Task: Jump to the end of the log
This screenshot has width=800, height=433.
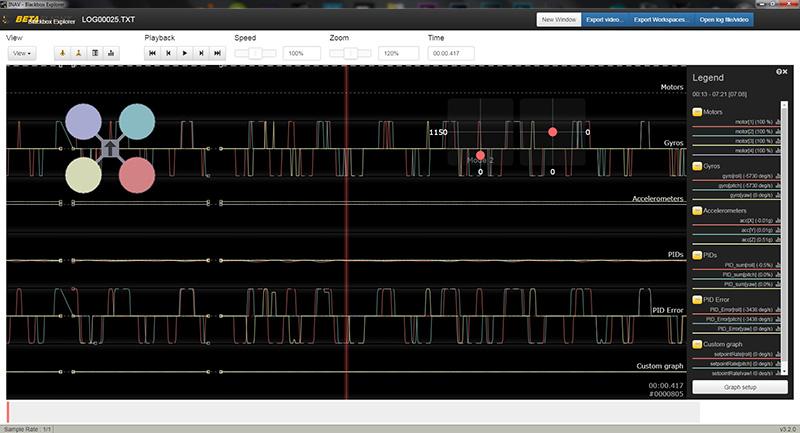Action: (x=217, y=53)
